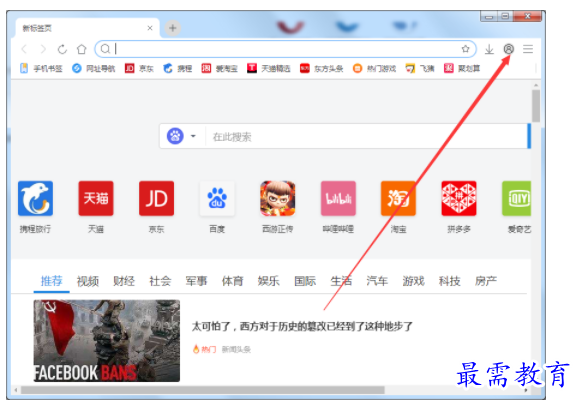Image resolution: width=578 pixels, height=406 pixels.
Task: Switch to the 财经 news tab
Action: (124, 281)
